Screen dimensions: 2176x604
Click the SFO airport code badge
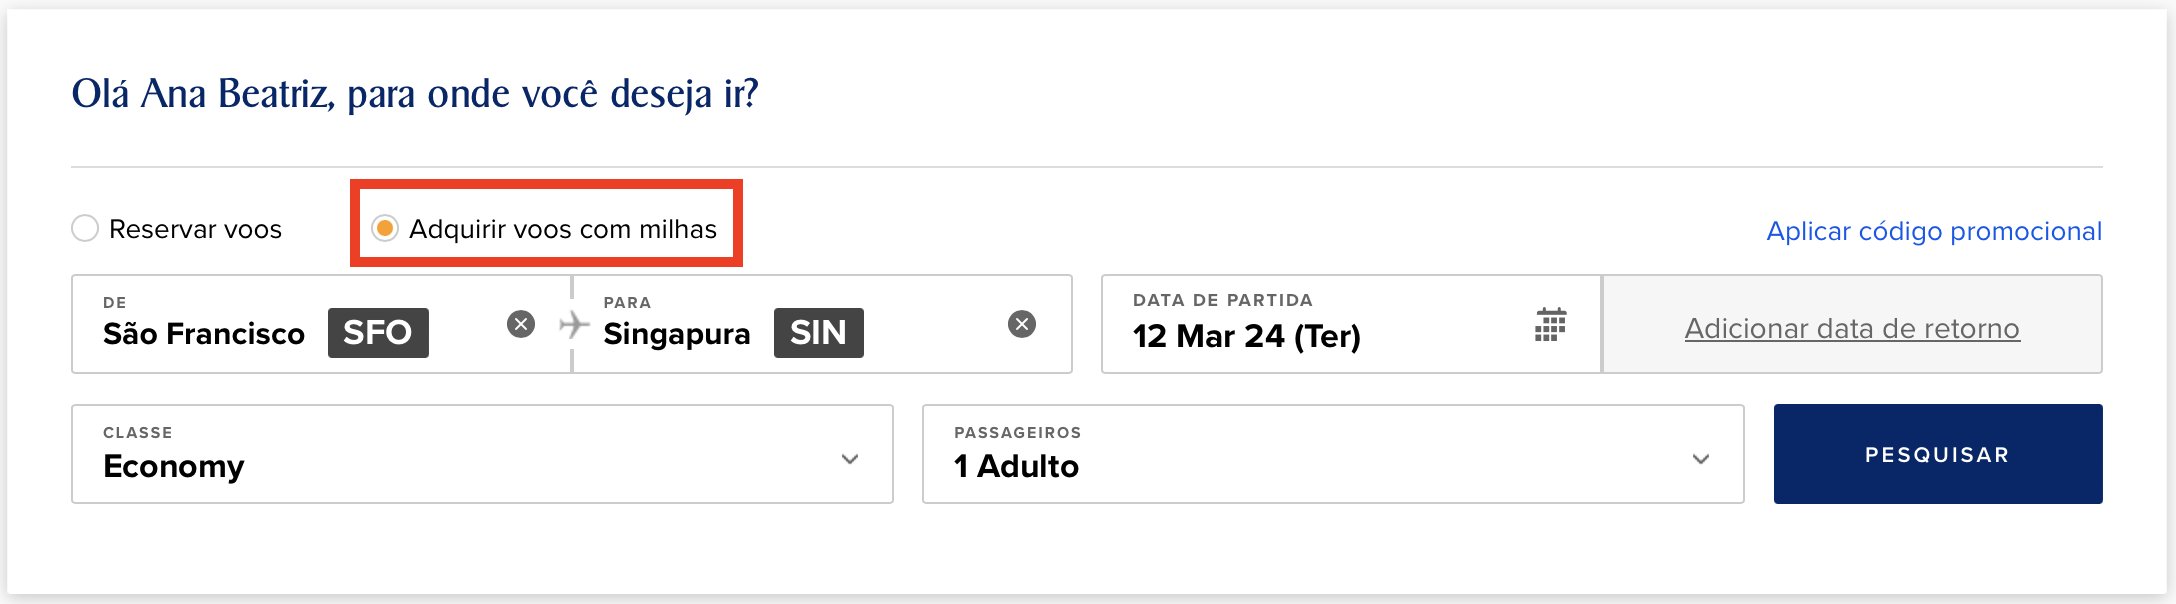(378, 332)
